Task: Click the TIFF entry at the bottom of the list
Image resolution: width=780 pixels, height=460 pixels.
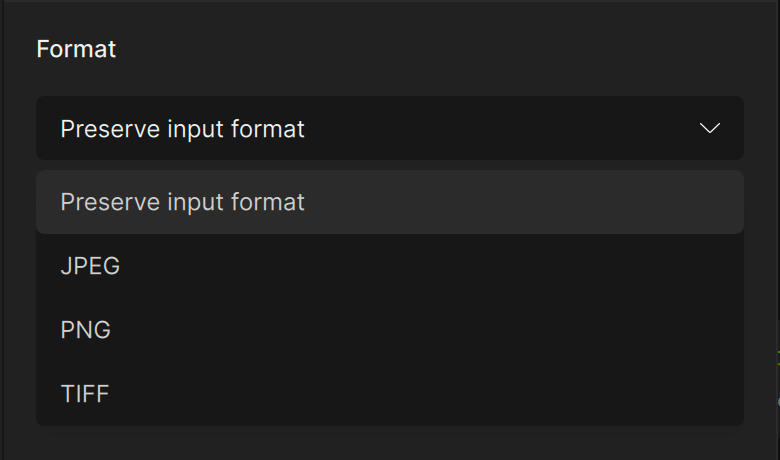Action: point(390,393)
